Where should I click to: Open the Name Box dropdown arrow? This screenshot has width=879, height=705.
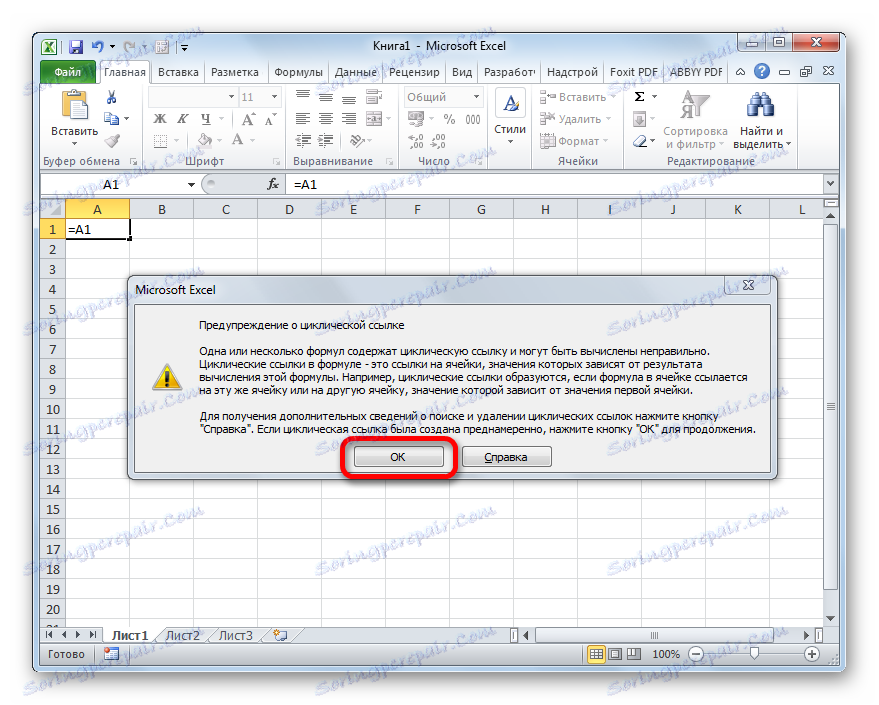(191, 184)
